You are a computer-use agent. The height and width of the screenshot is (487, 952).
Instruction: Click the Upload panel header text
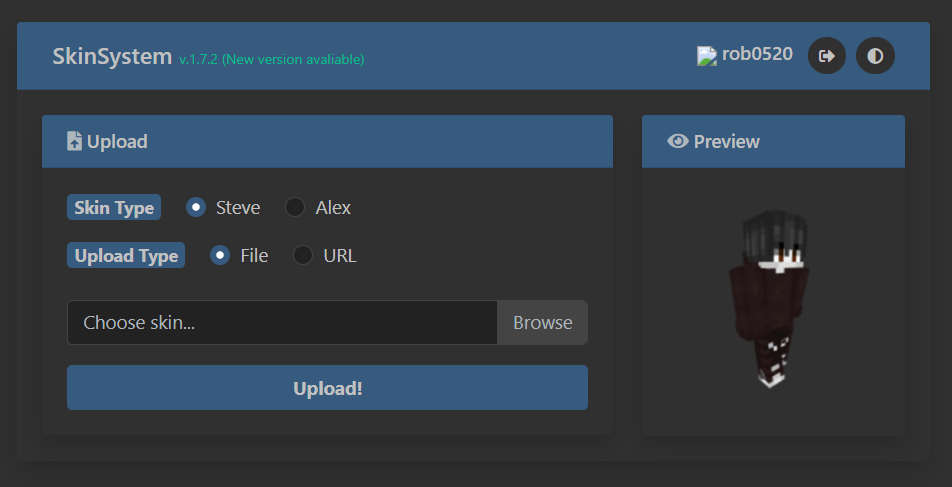pyautogui.click(x=117, y=142)
